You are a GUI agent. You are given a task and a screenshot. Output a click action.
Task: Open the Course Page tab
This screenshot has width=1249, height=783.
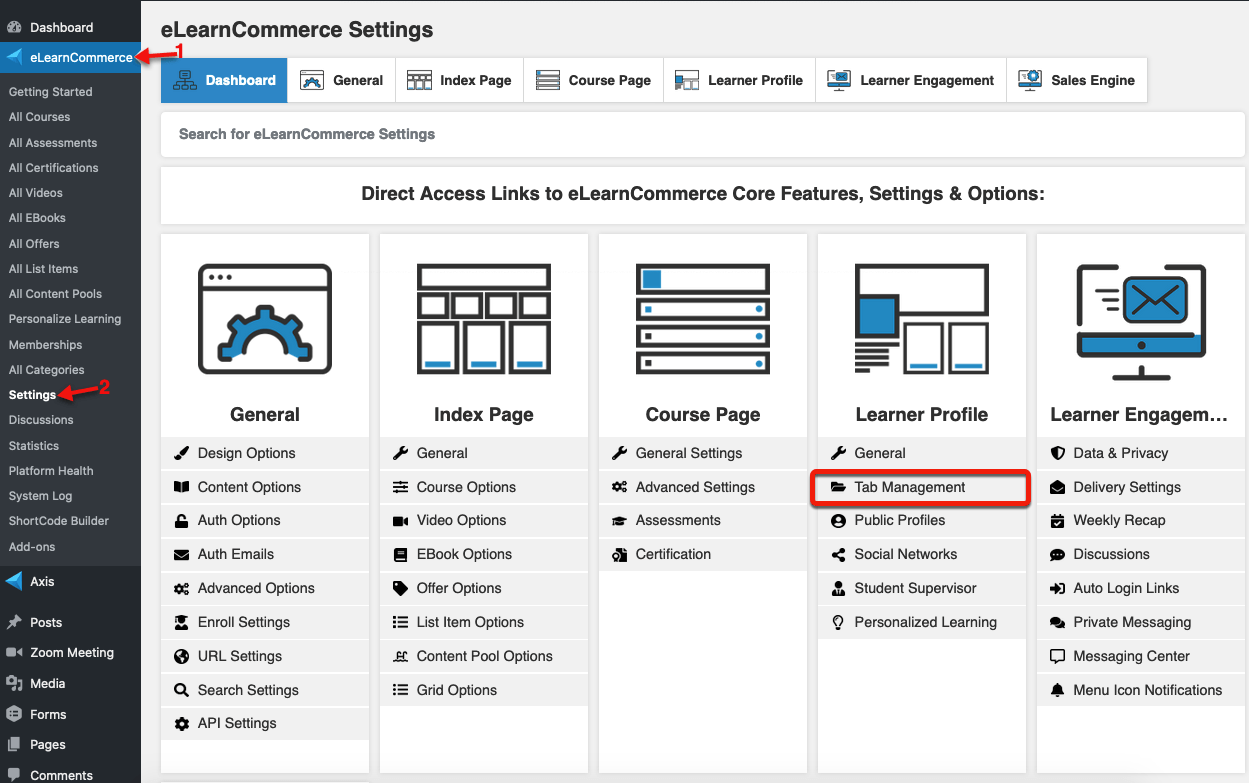point(594,80)
